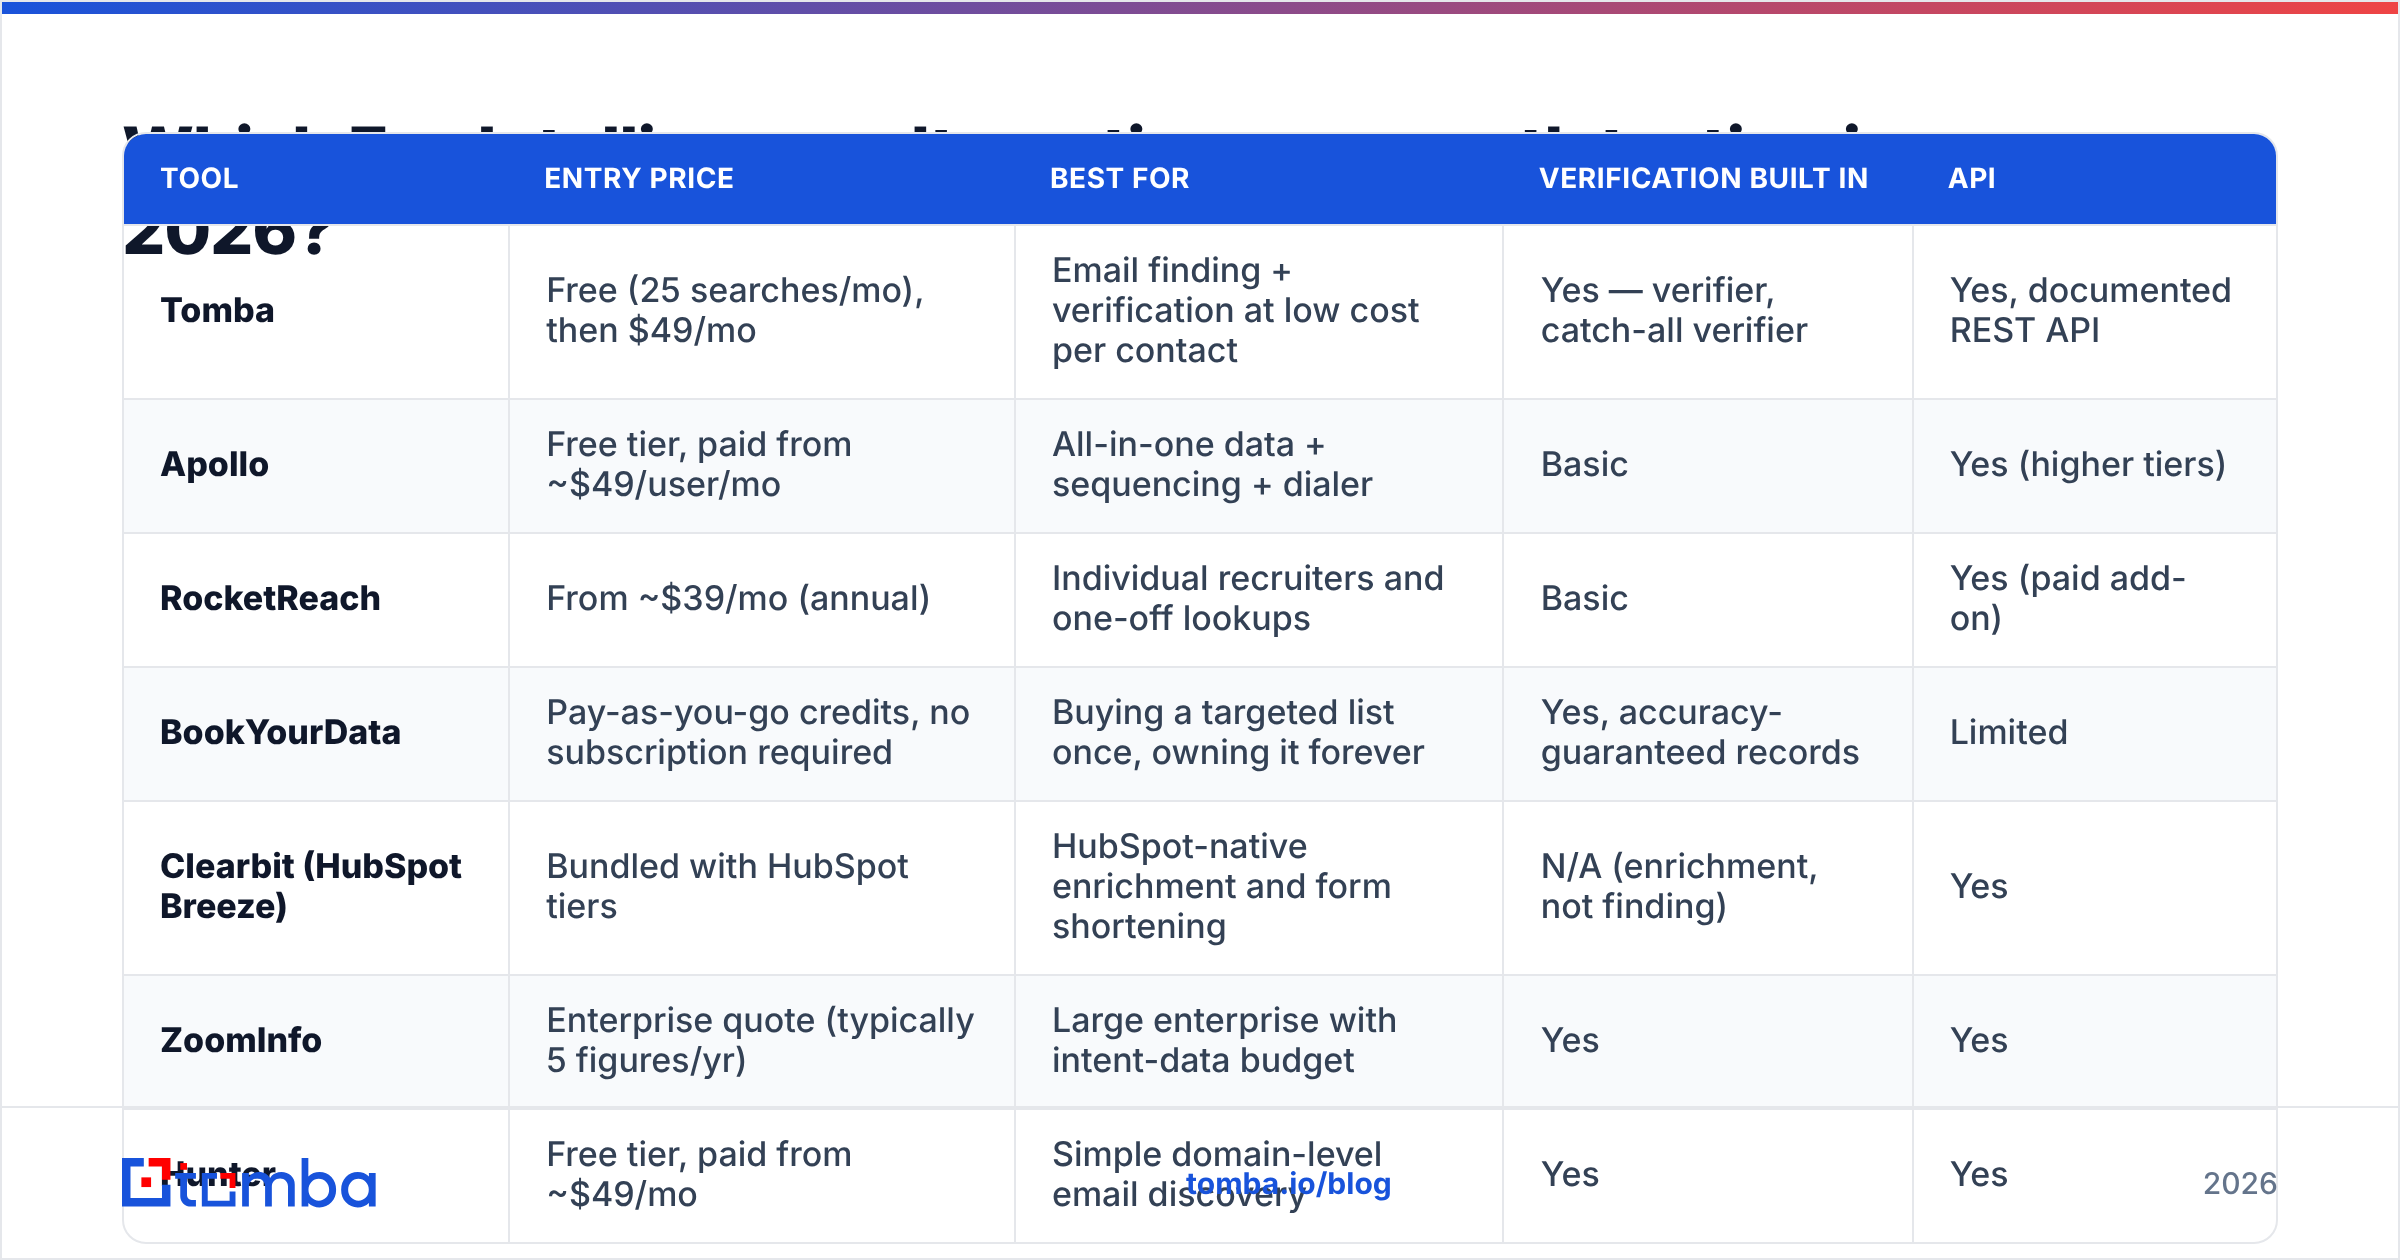The height and width of the screenshot is (1260, 2400).
Task: Click 'From ~$39/mo (annual)' price cell
Action: pyautogui.click(x=762, y=600)
